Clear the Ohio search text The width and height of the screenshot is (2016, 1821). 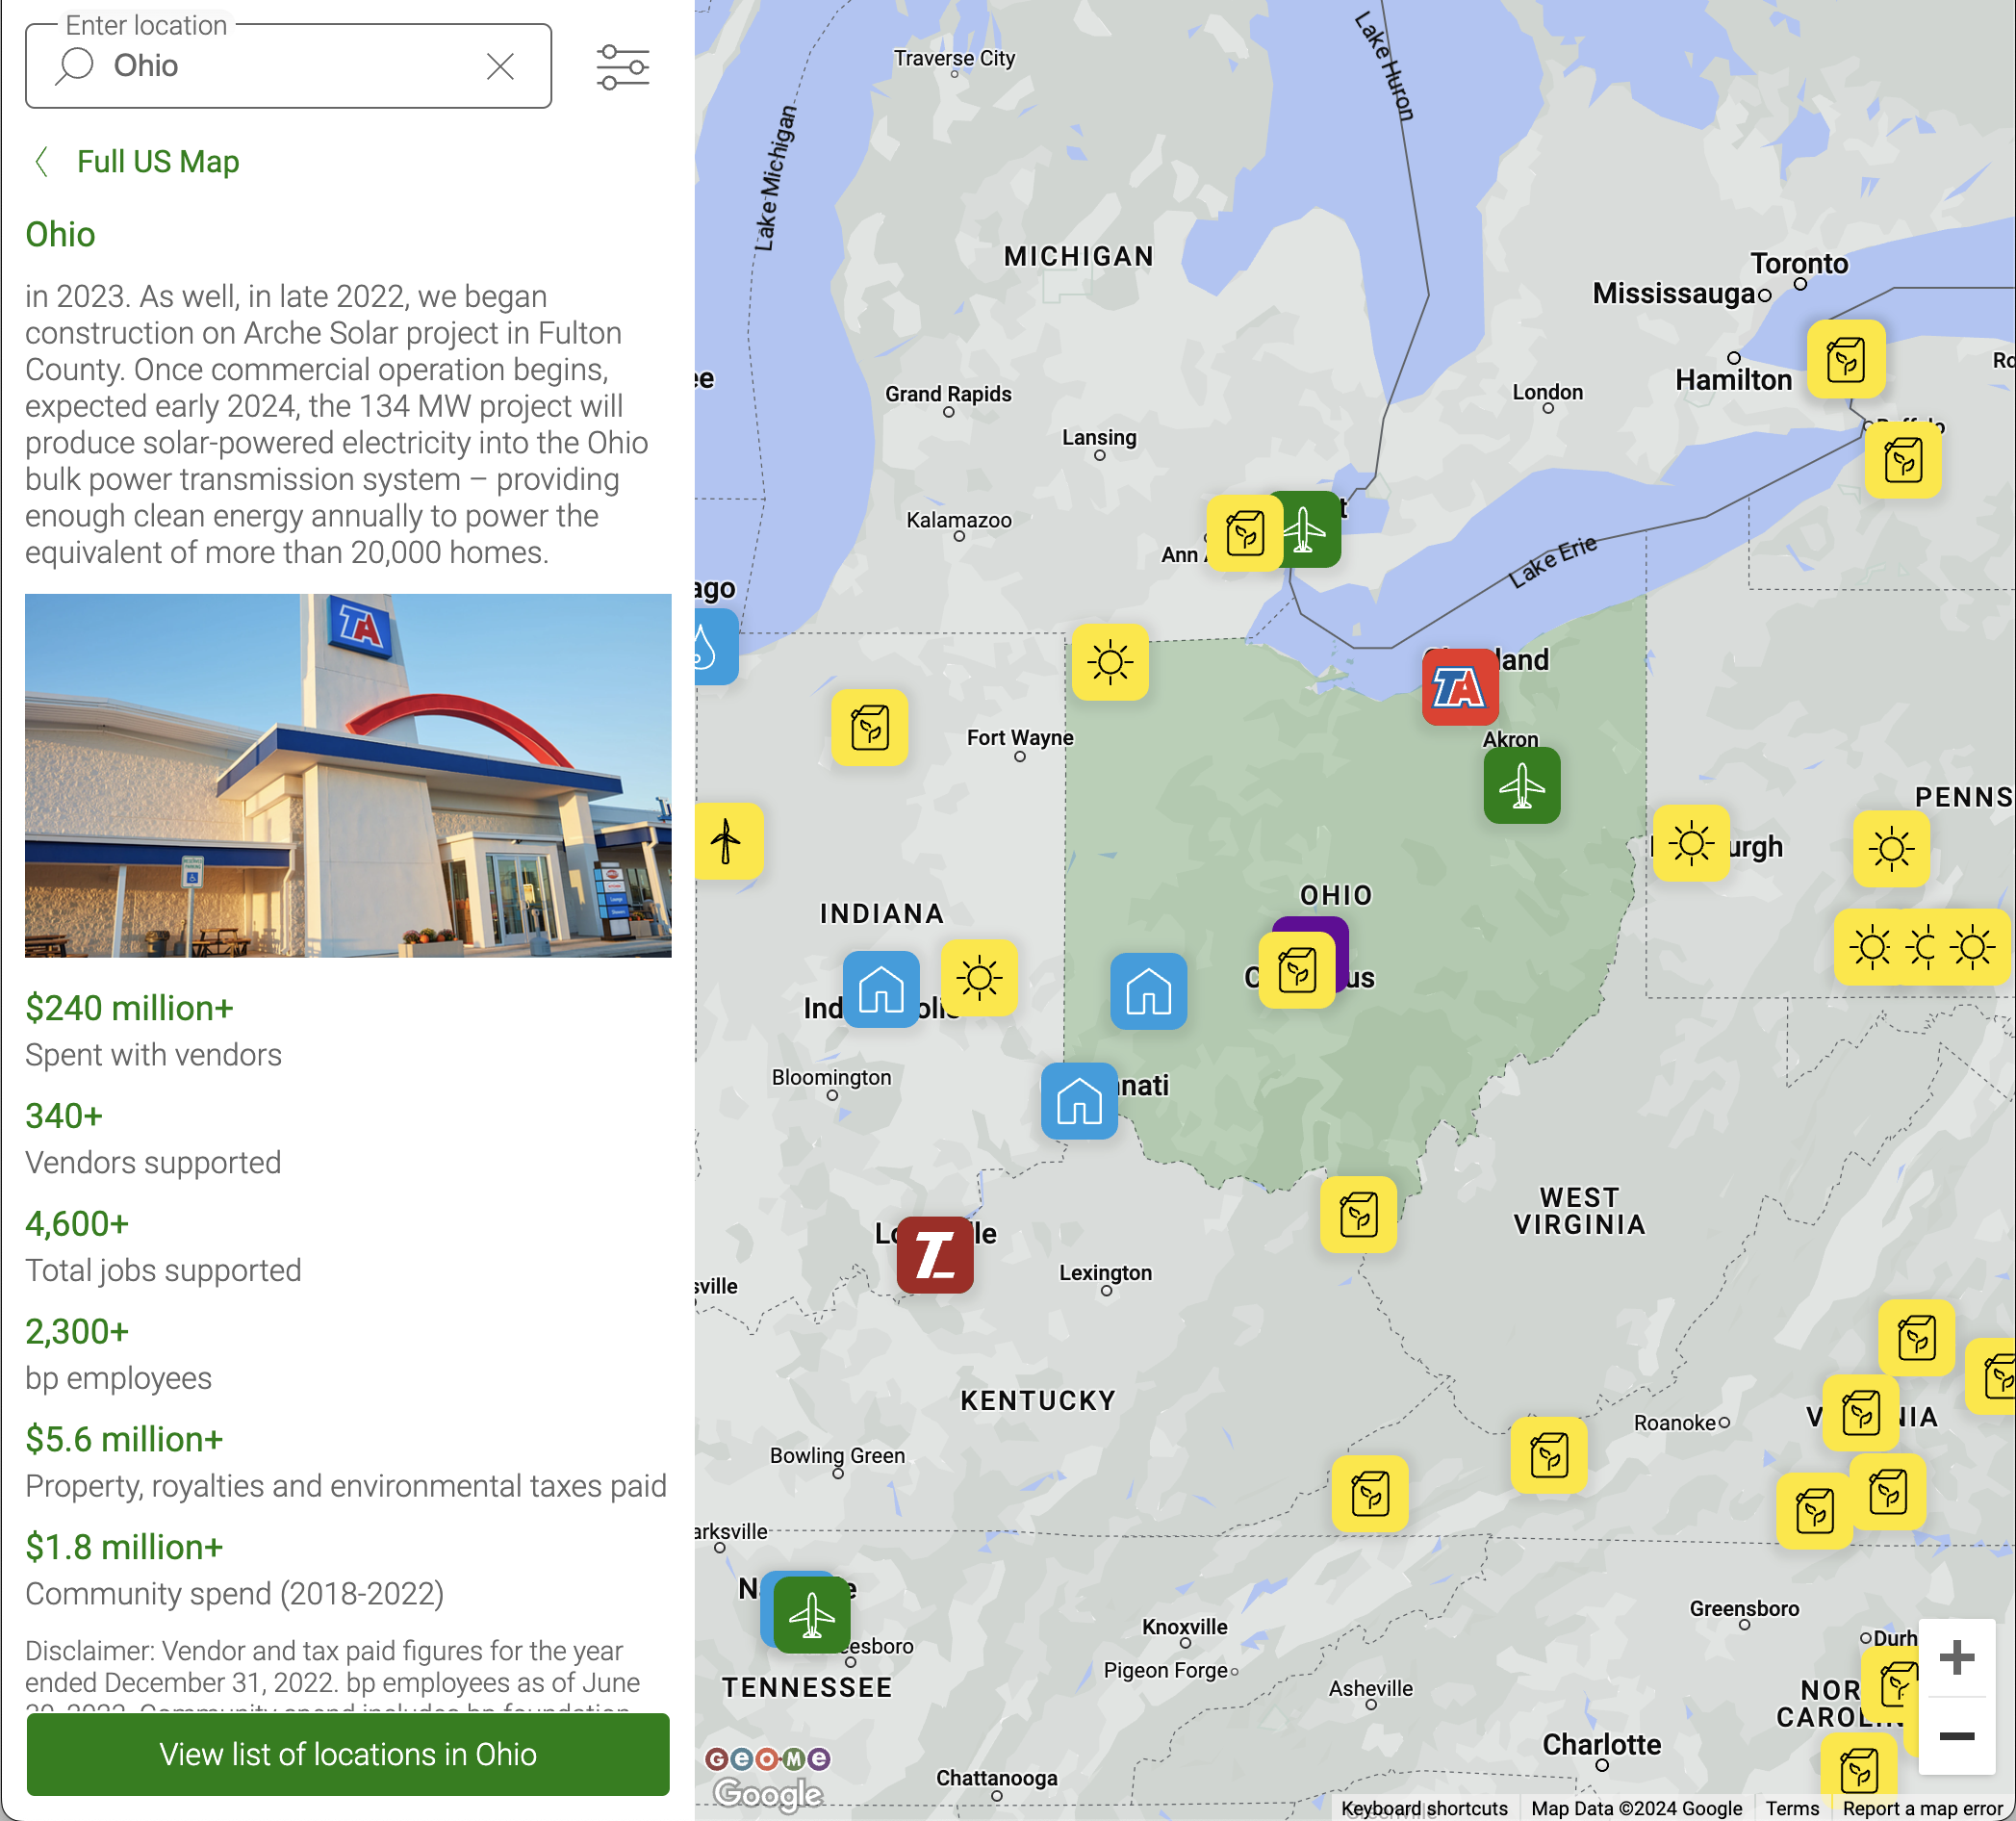pos(500,66)
